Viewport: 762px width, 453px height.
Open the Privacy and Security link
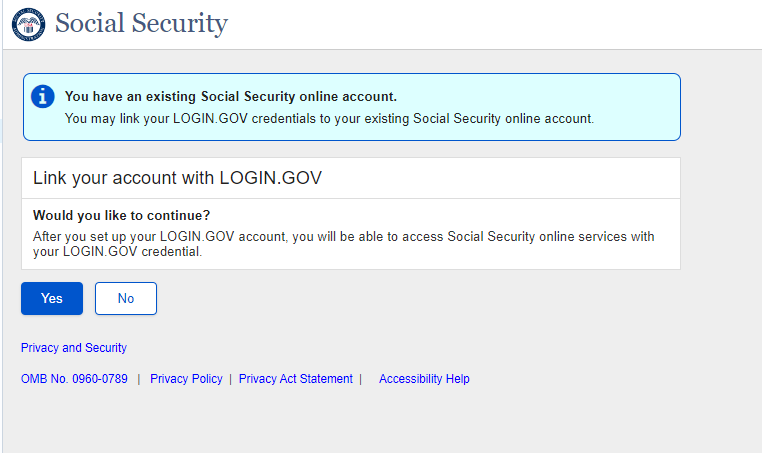coord(74,348)
